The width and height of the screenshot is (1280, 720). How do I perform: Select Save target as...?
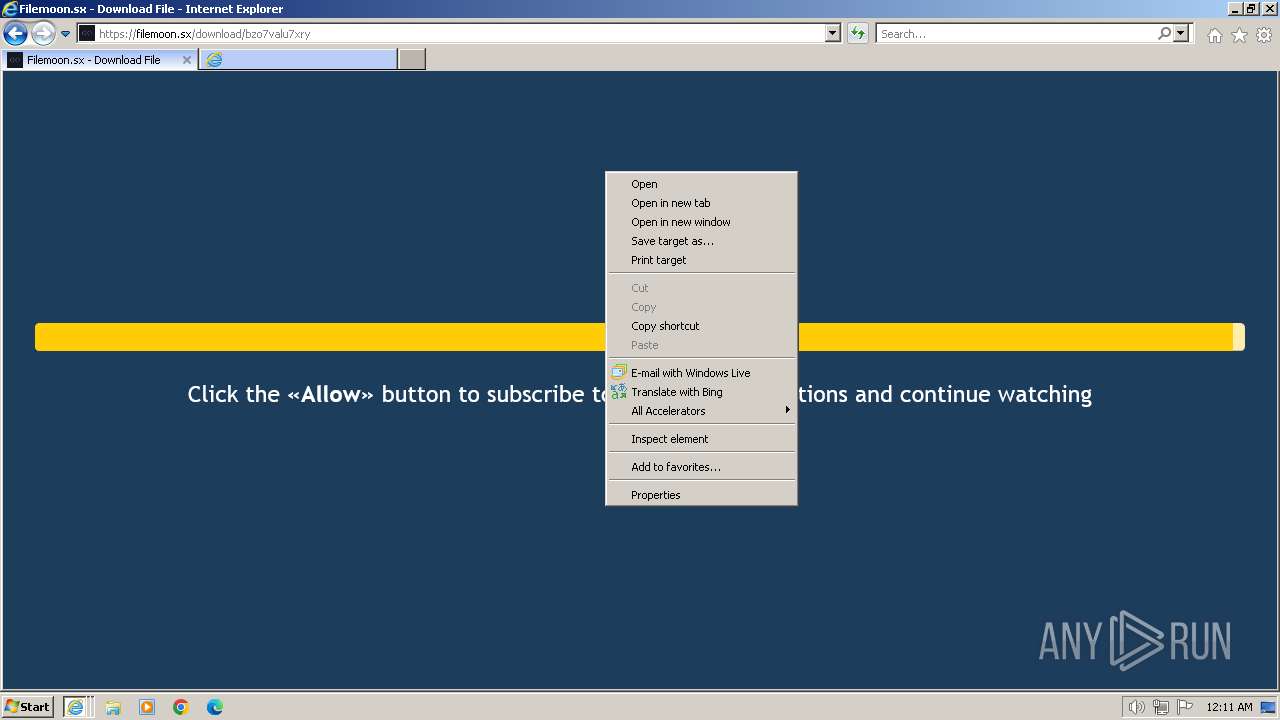(x=701, y=241)
